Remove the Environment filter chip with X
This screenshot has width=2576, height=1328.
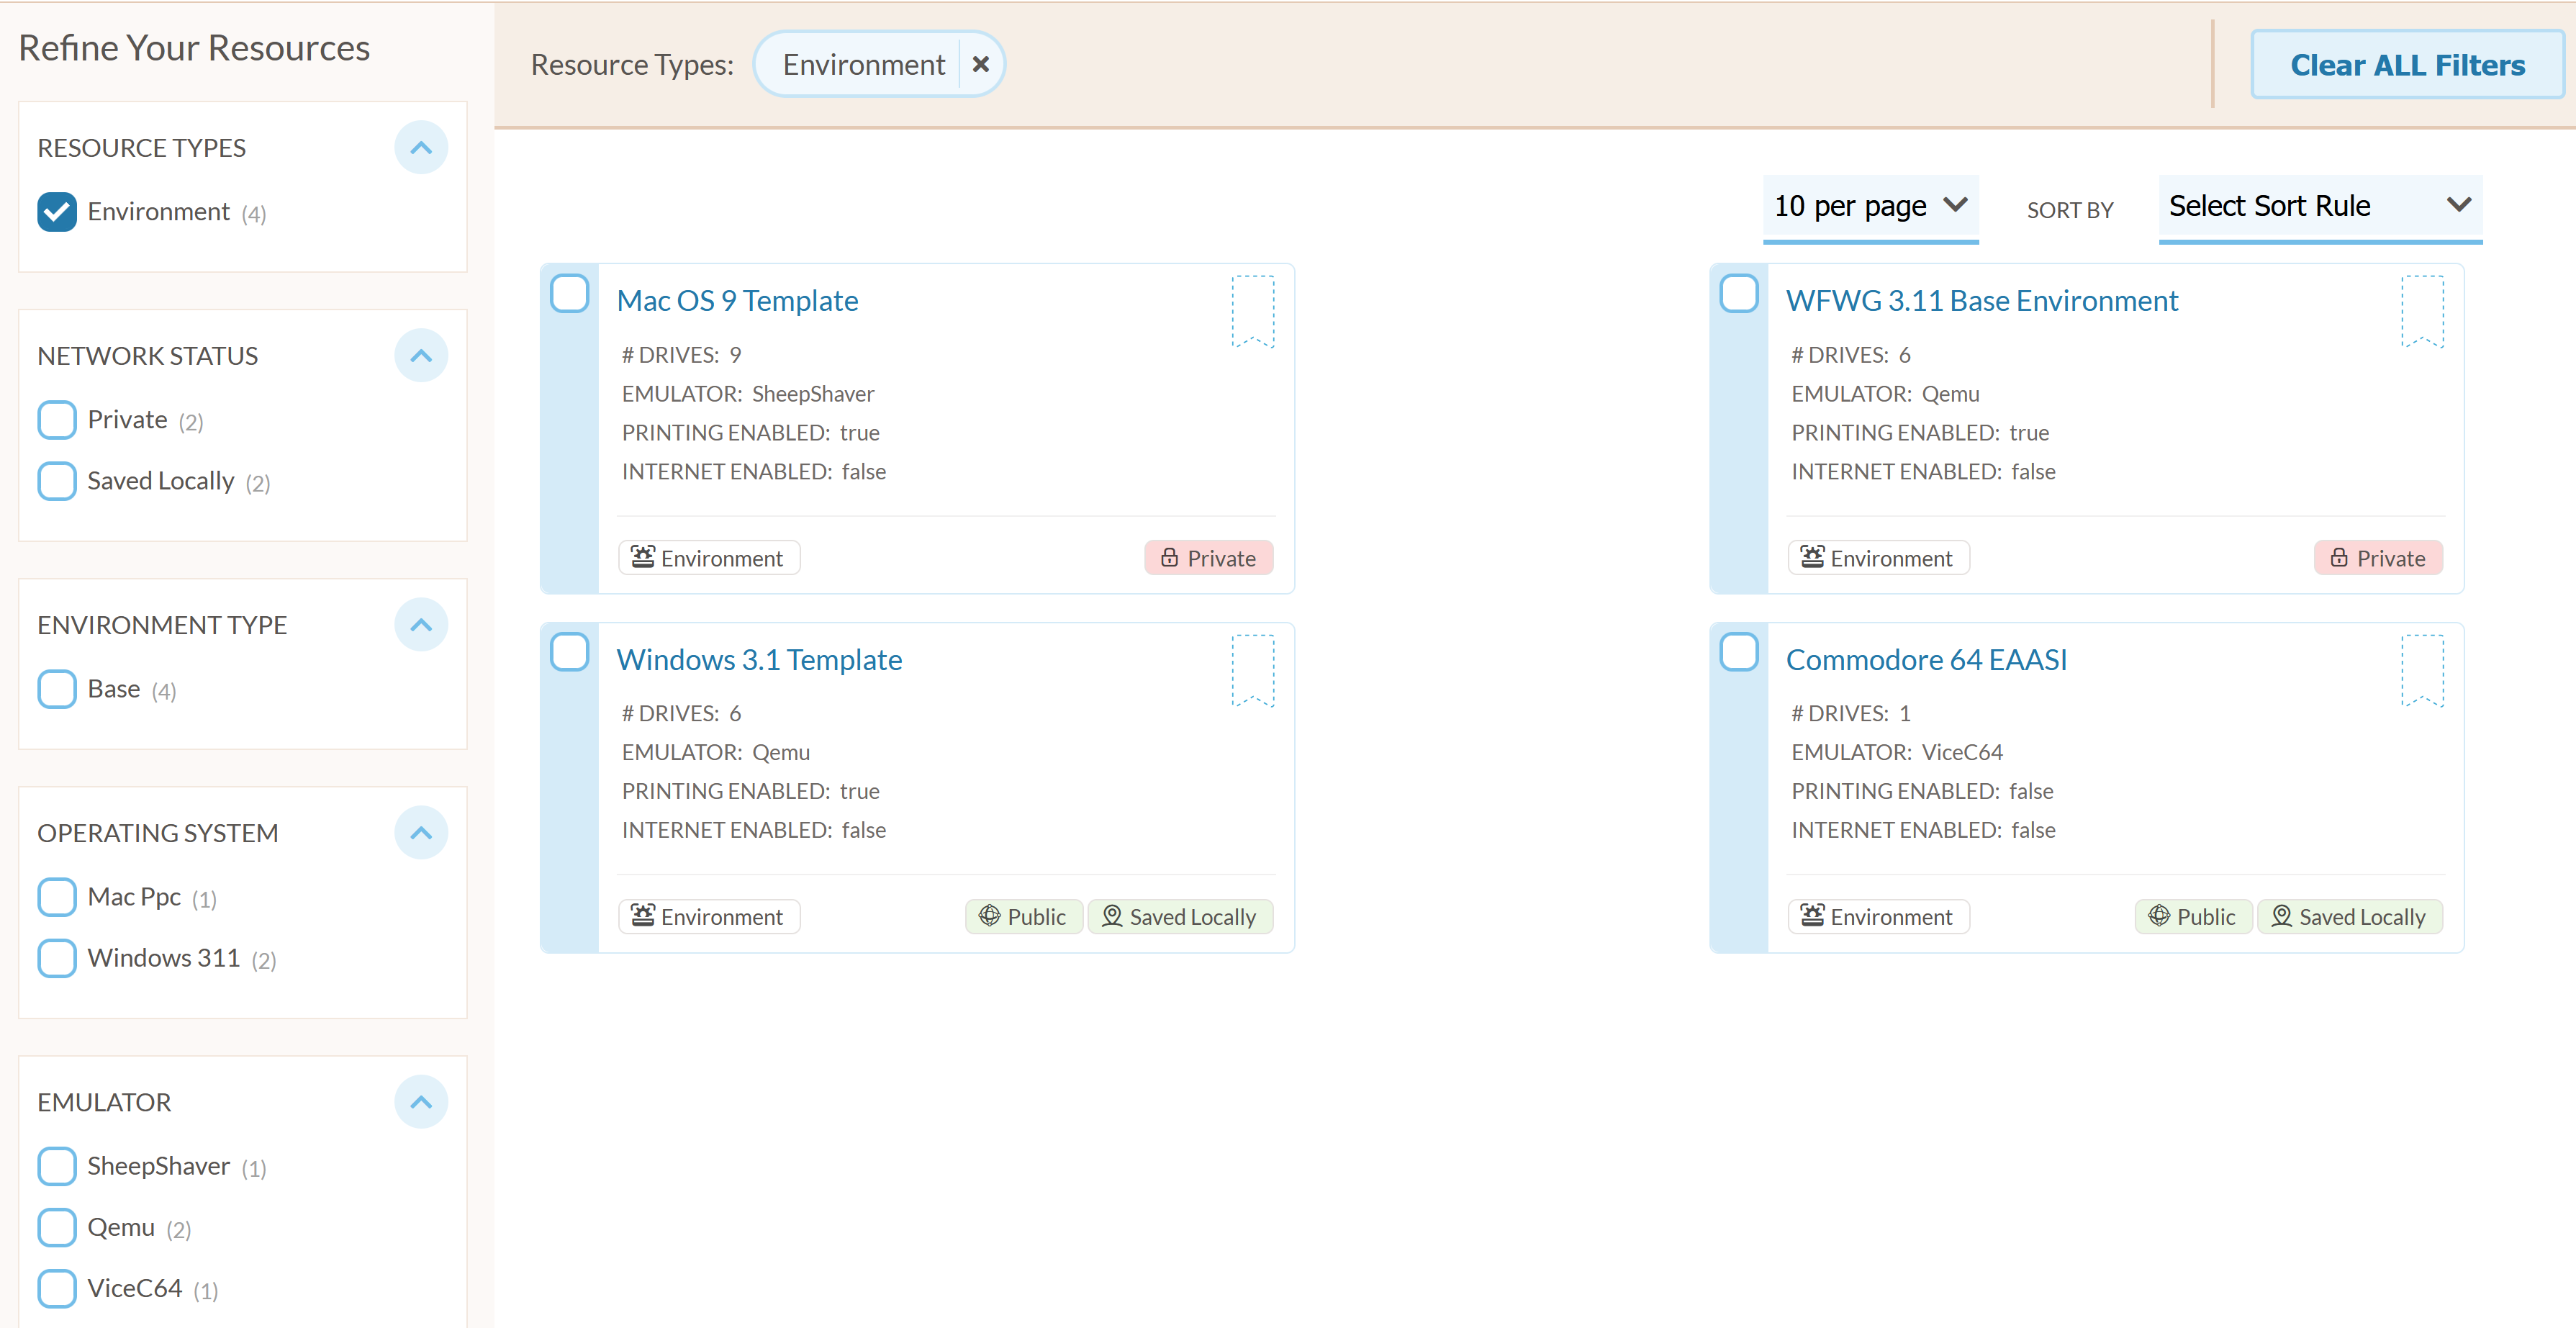pos(981,64)
